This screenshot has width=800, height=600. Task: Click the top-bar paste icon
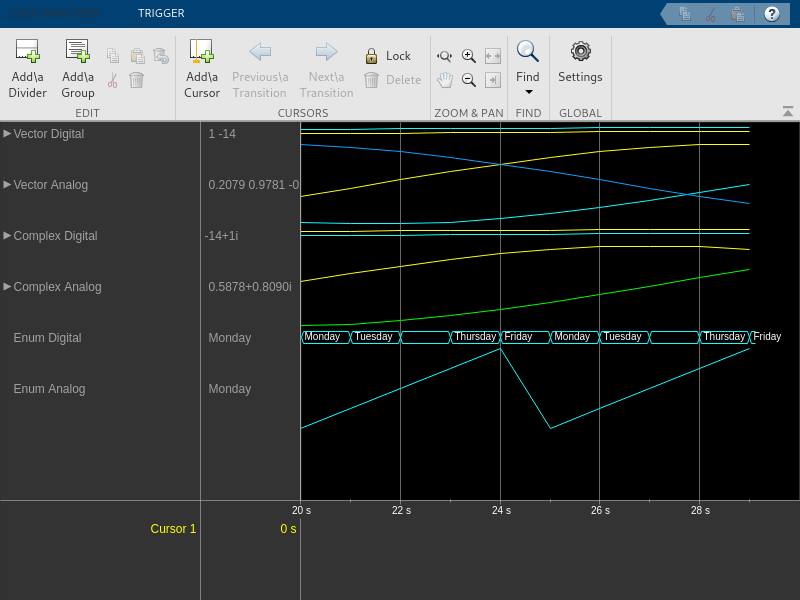coord(737,14)
